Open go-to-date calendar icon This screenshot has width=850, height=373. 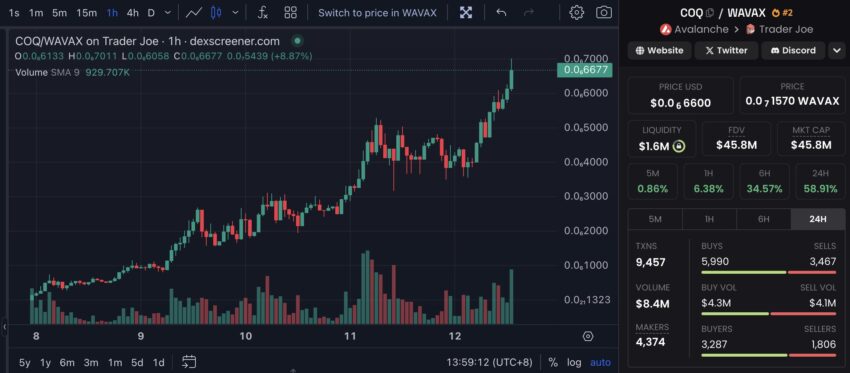189,362
